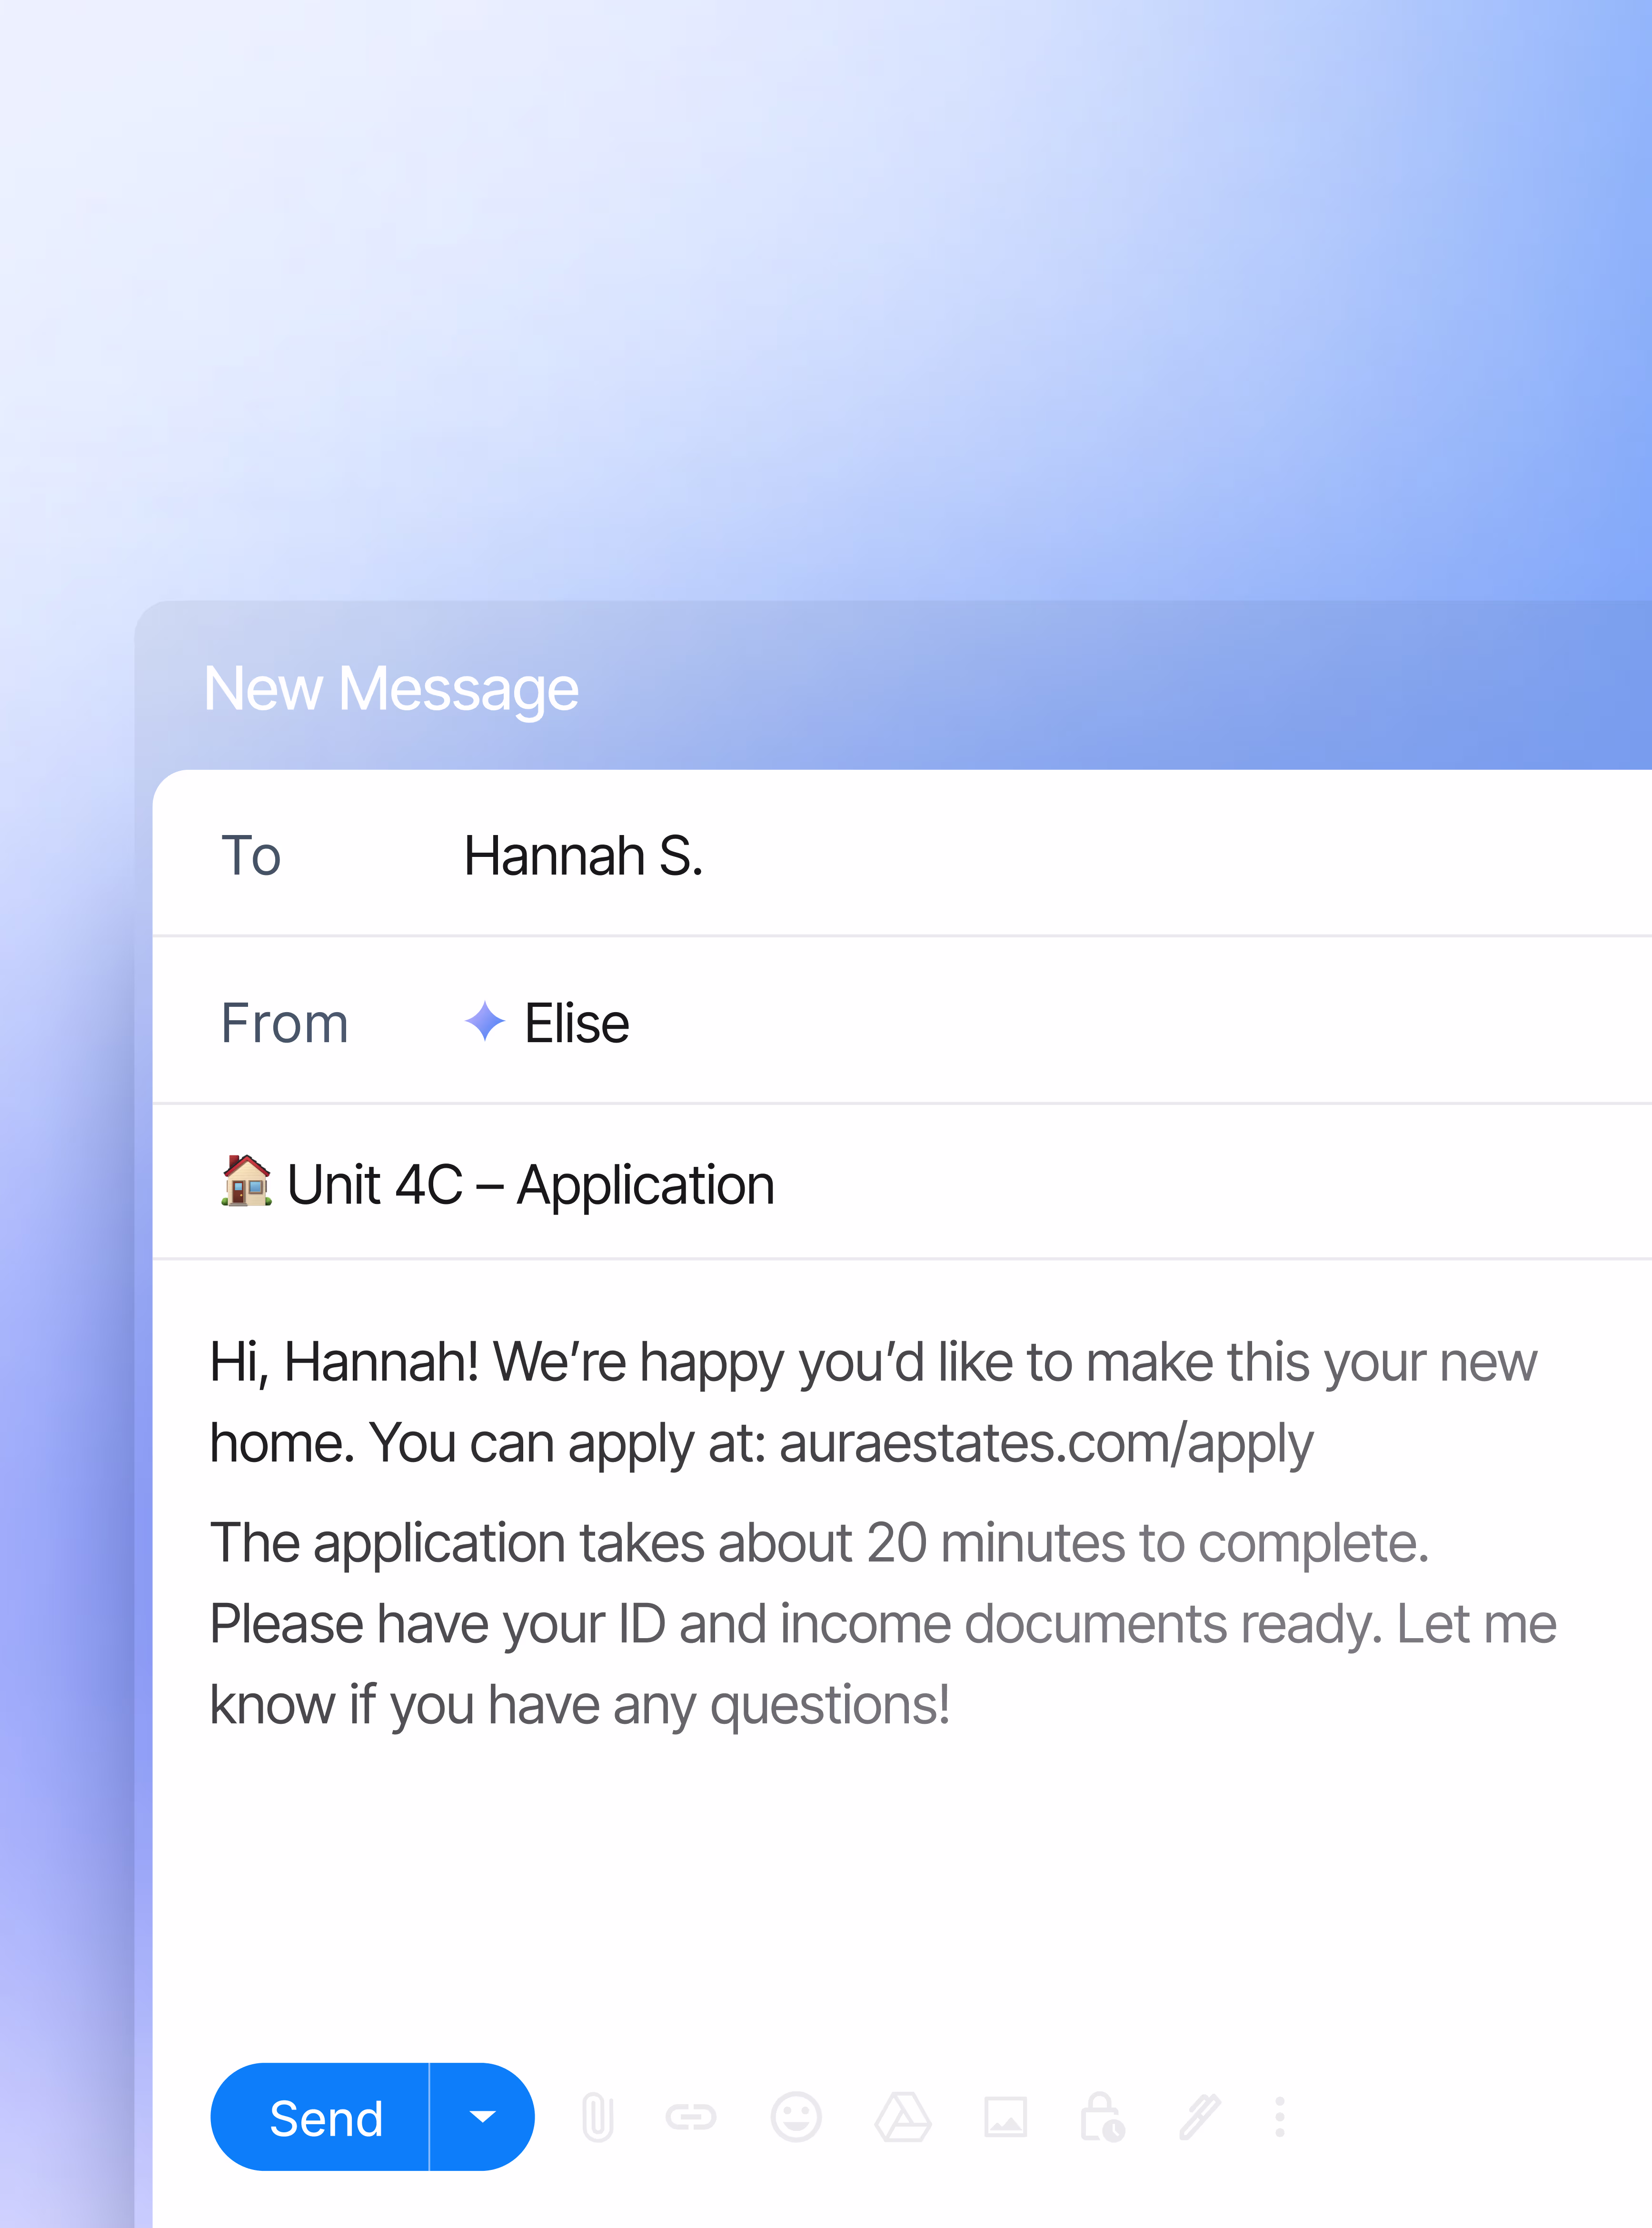Toggle confidential mode lock-clock icon
The height and width of the screenshot is (2228, 1652).
[x=1102, y=2117]
